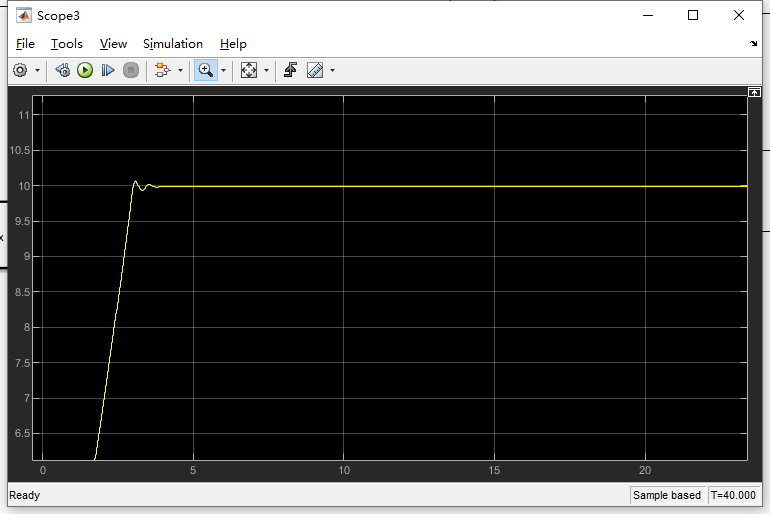Maximize the Scope3 window

693,15
